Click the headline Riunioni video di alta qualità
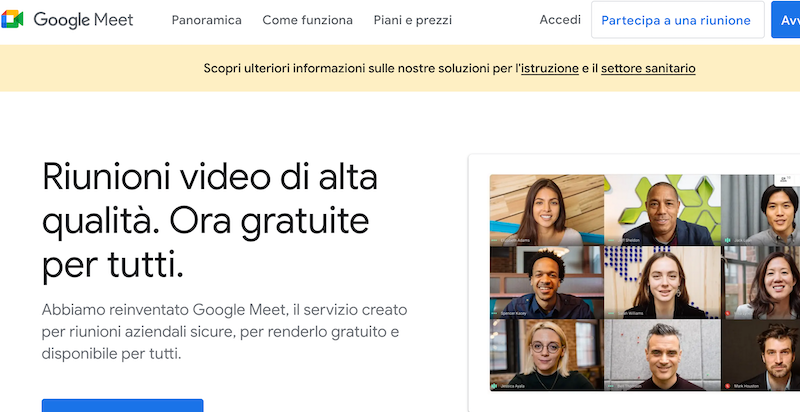Image resolution: width=800 pixels, height=412 pixels. (210, 221)
